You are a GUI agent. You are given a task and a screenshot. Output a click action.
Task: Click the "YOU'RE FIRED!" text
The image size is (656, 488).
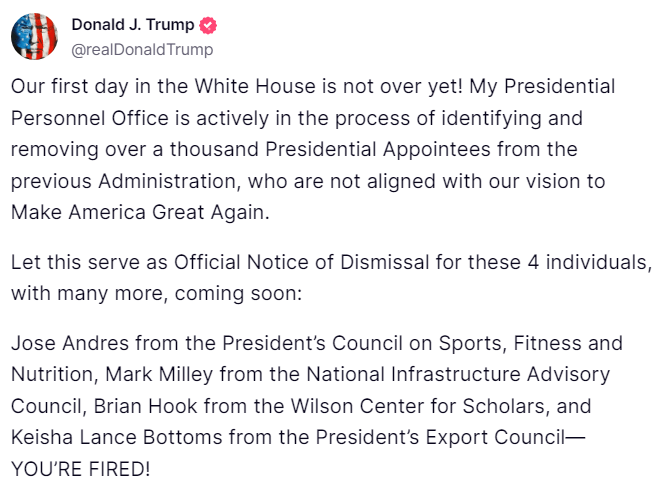[87, 468]
